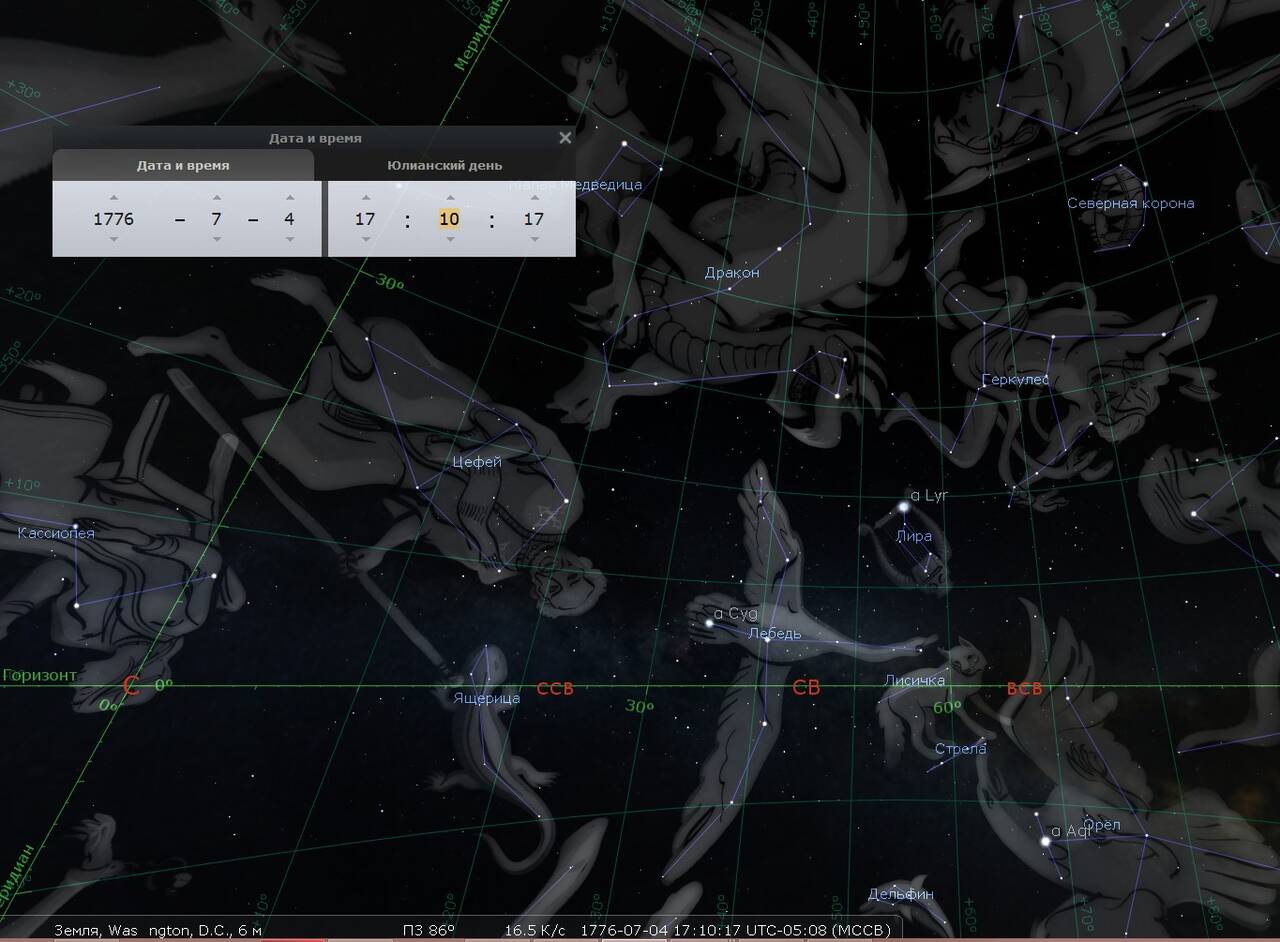The width and height of the screenshot is (1280, 942).
Task: Click the Цефей constellation label
Action: coord(477,462)
